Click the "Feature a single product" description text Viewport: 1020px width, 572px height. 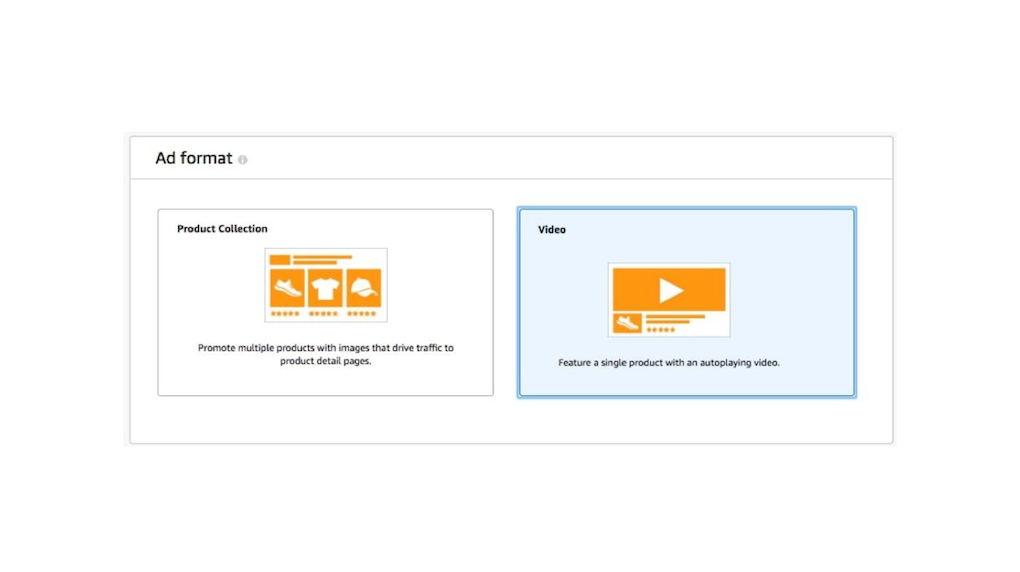pyautogui.click(x=668, y=363)
